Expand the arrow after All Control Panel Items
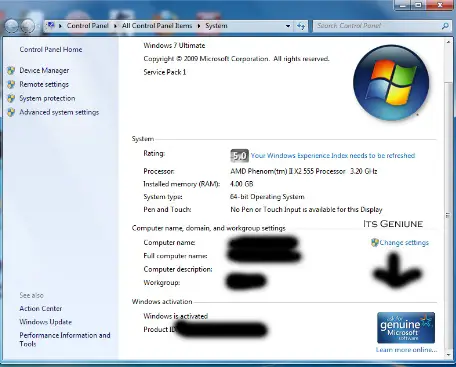Image resolution: width=456 pixels, height=367 pixels. pyautogui.click(x=199, y=26)
